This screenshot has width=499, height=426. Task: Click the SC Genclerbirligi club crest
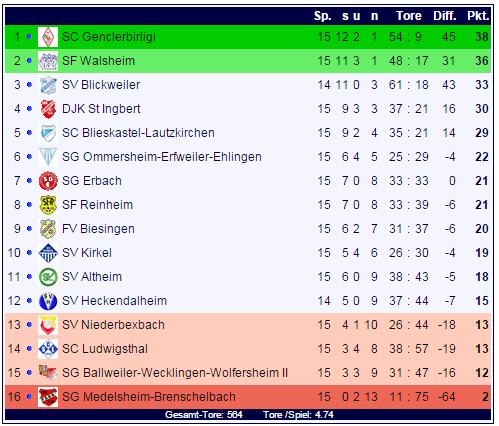click(48, 37)
